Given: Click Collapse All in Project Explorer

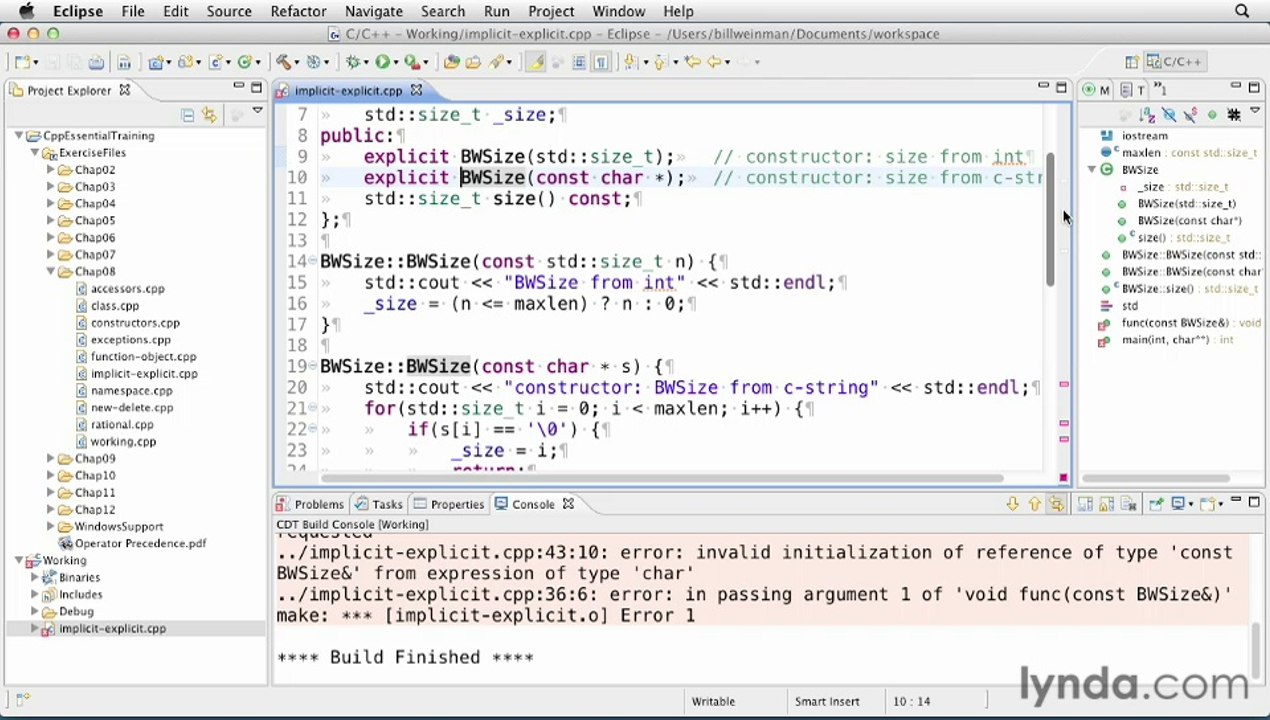Looking at the screenshot, I should tap(188, 115).
